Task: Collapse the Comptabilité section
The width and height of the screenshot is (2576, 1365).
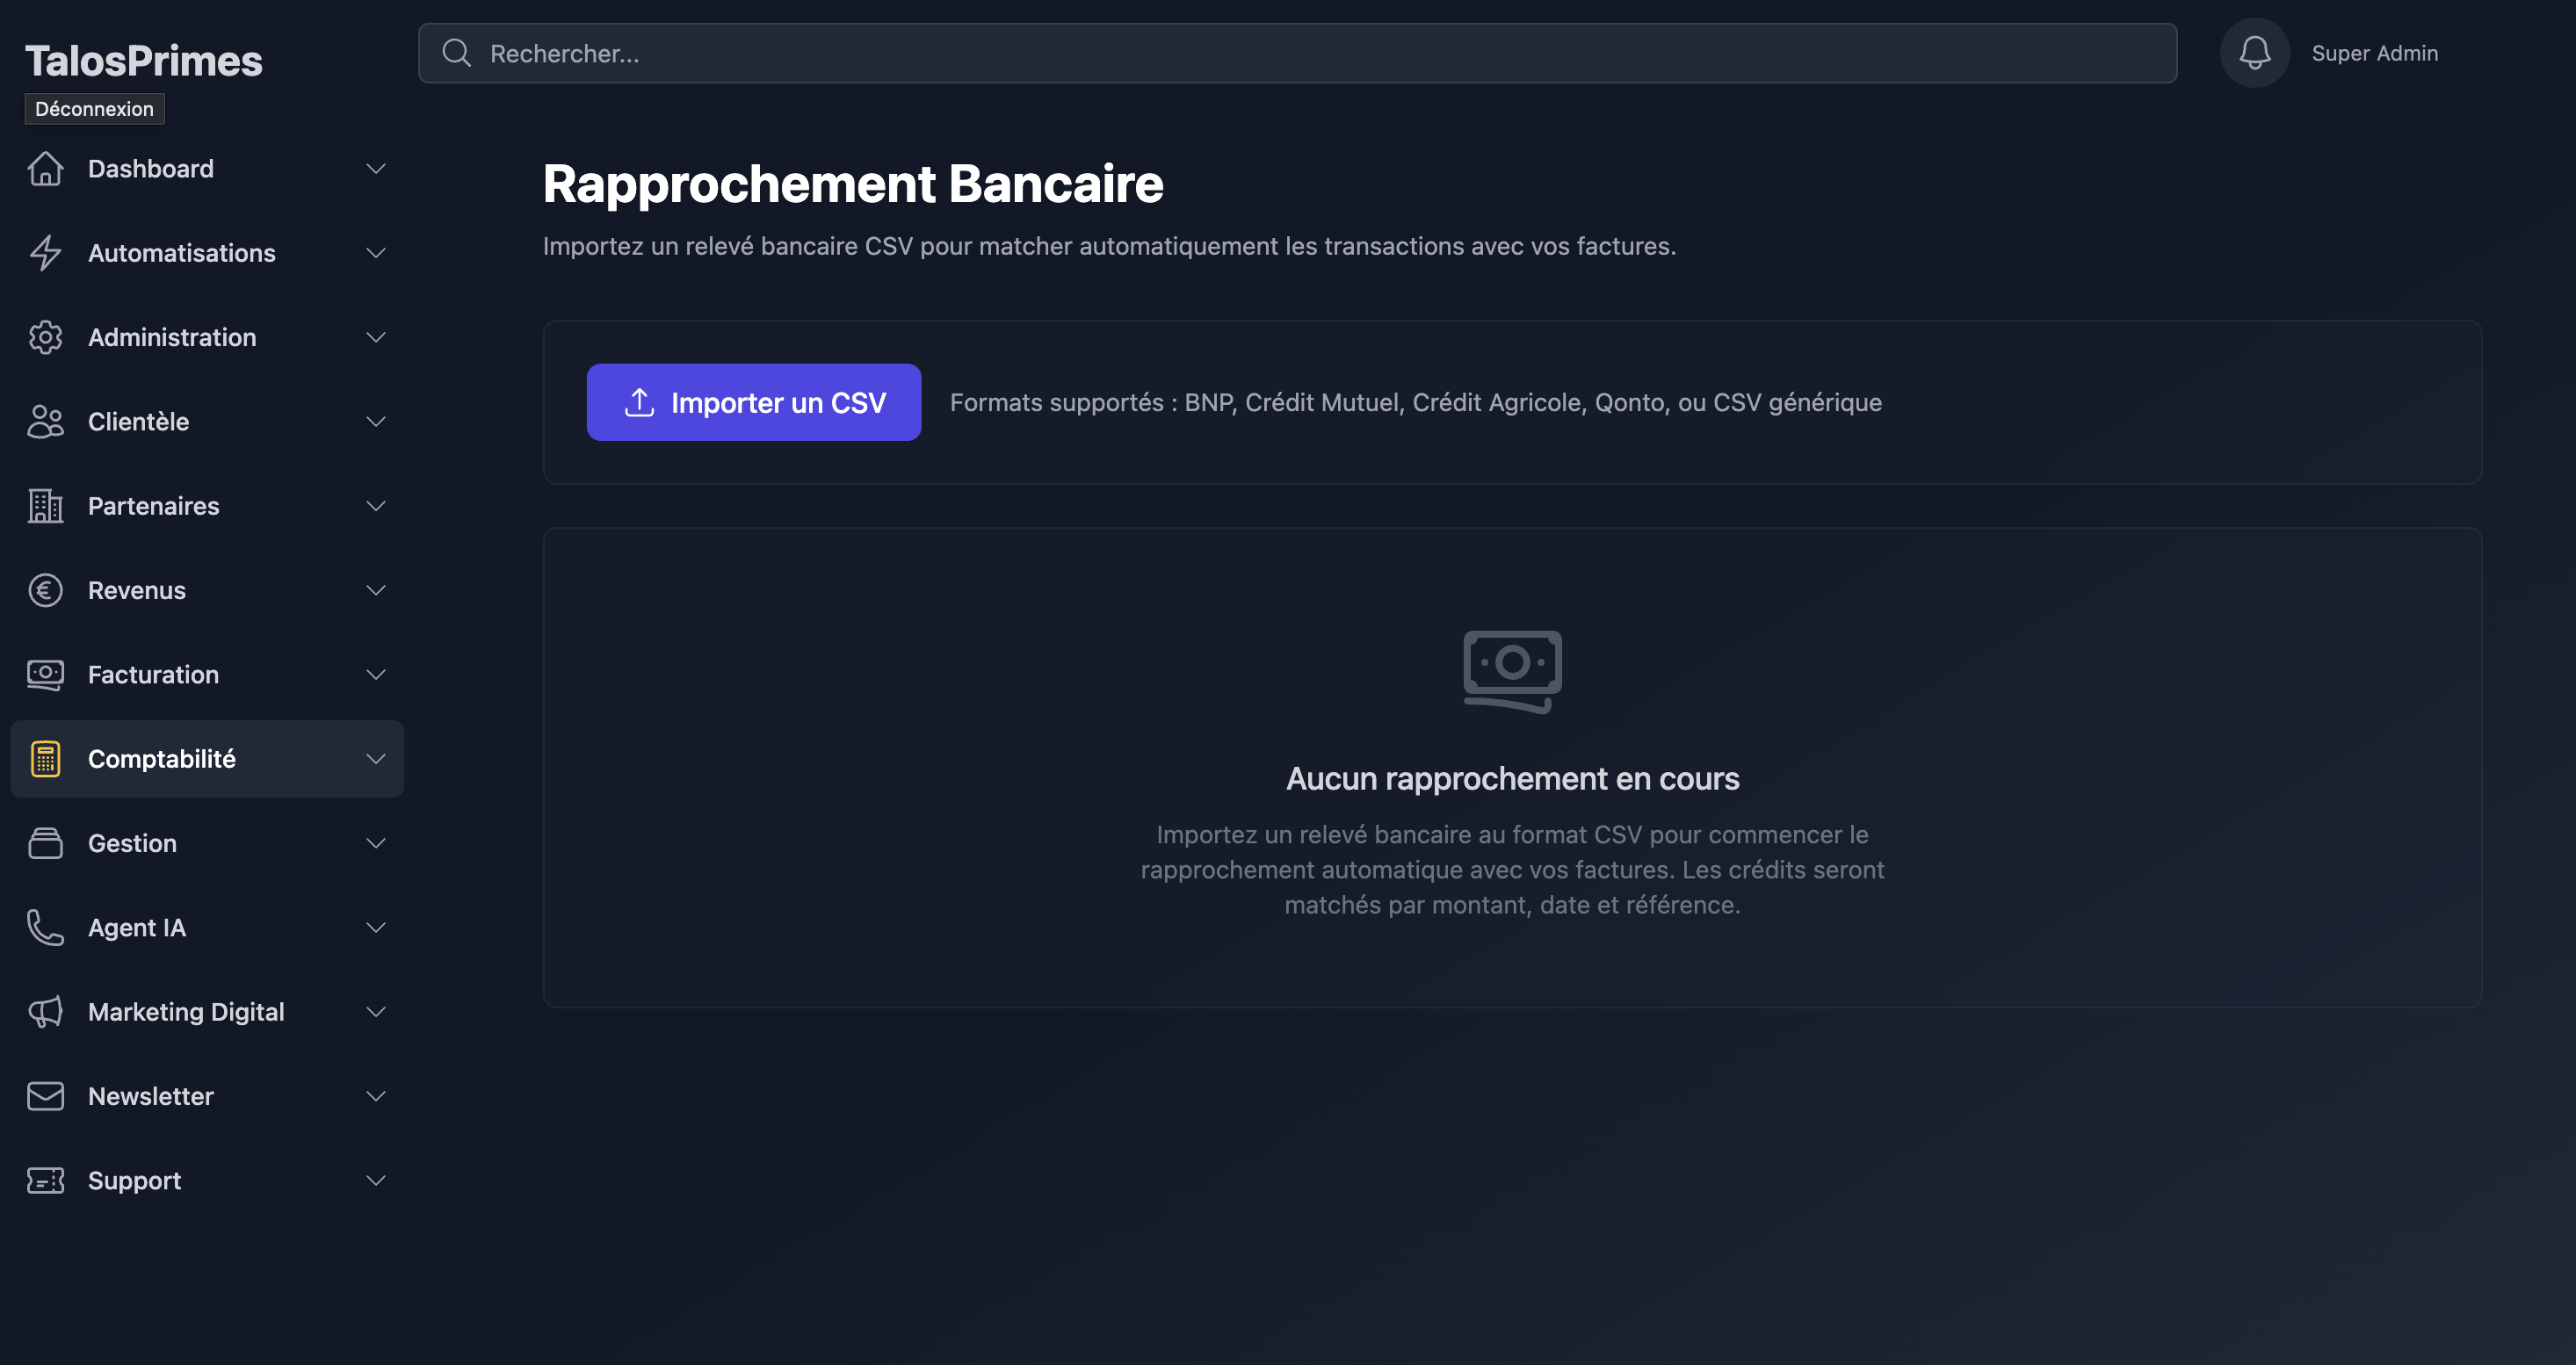Action: (x=376, y=758)
